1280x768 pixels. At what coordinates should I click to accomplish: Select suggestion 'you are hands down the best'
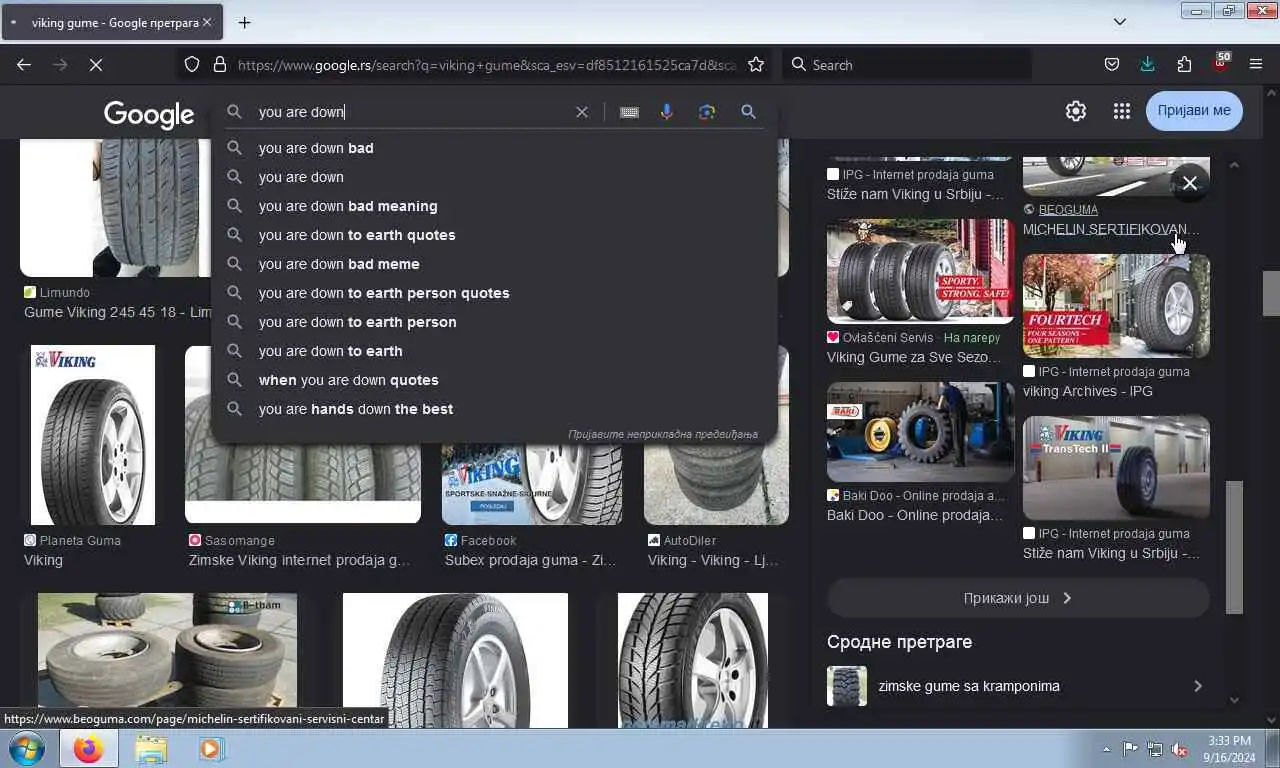coord(494,409)
